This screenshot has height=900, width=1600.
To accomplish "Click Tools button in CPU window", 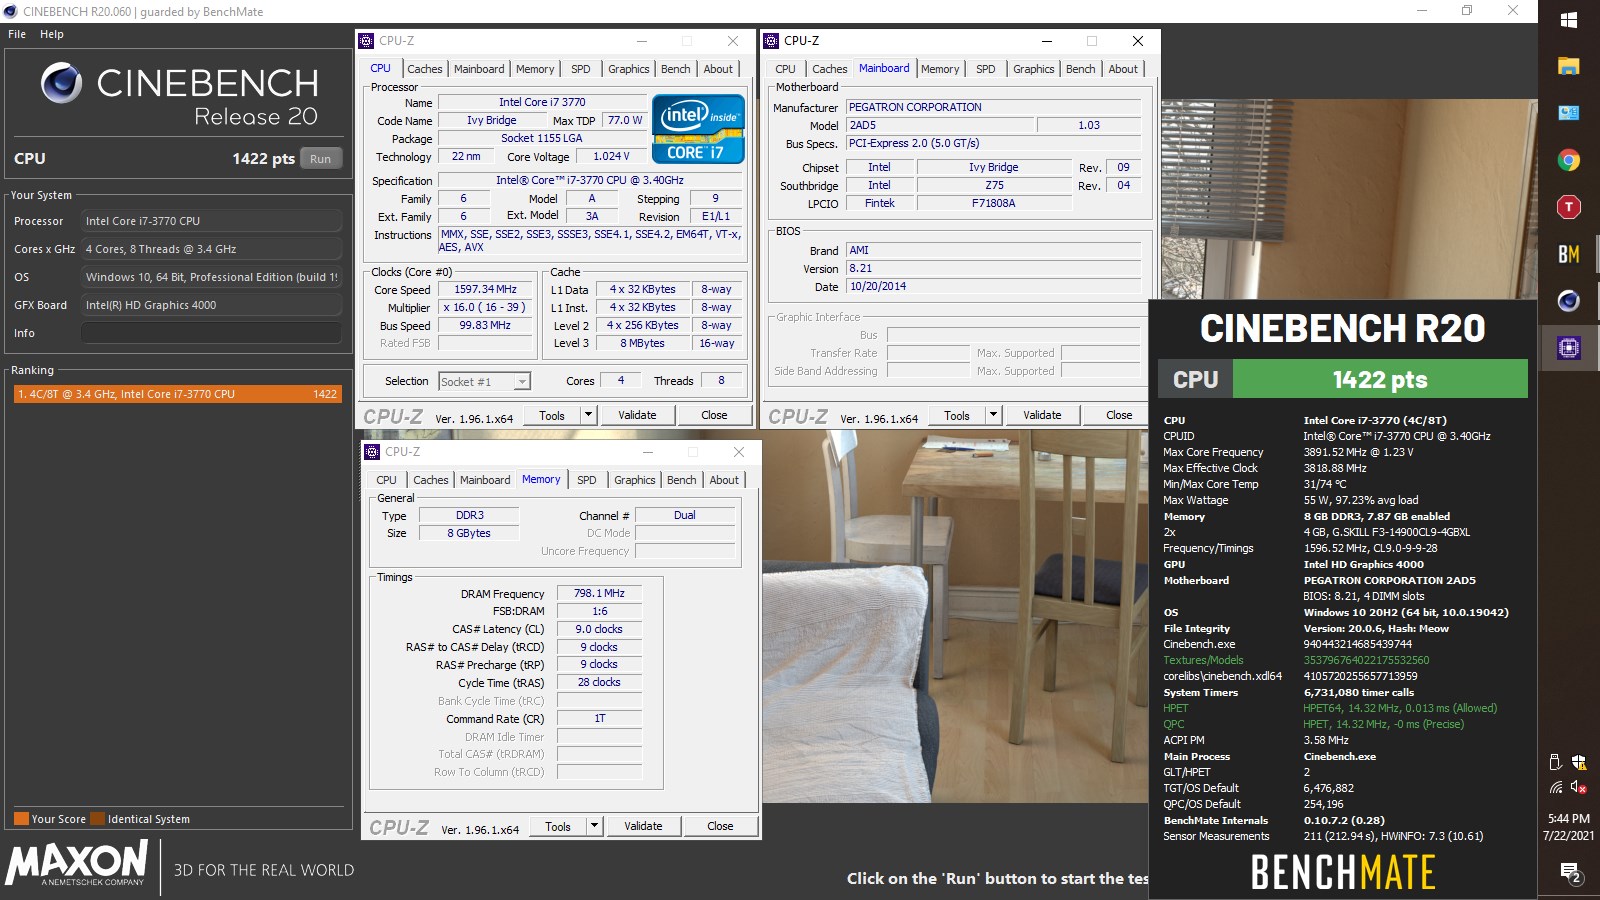I will (552, 415).
